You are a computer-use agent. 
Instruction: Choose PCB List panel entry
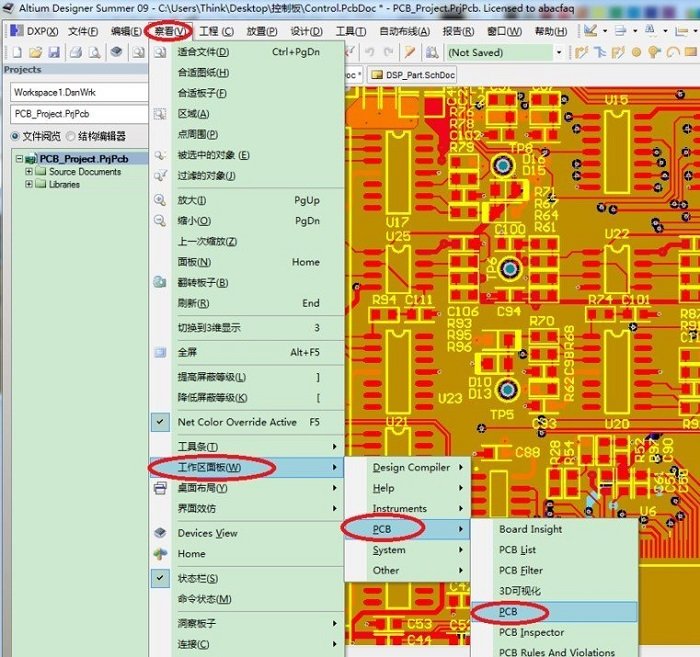(554, 549)
